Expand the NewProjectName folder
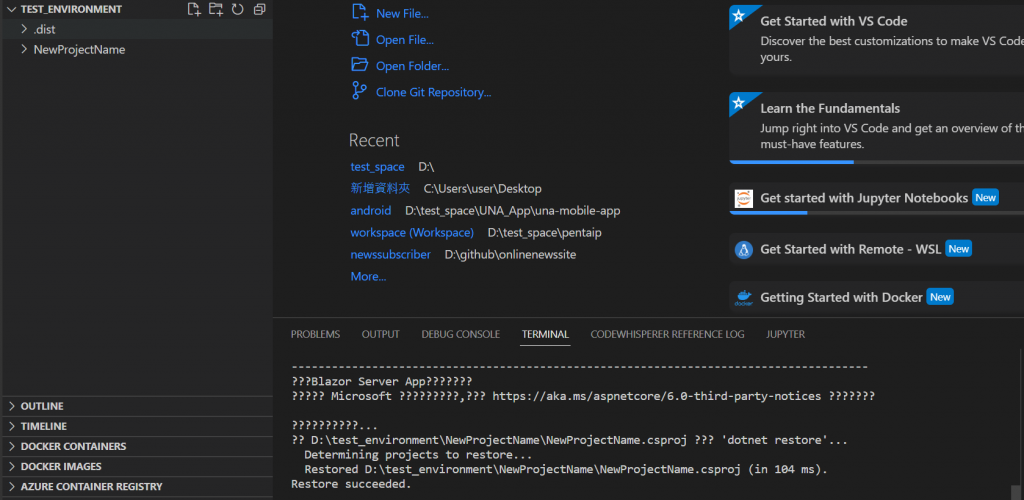 24,49
